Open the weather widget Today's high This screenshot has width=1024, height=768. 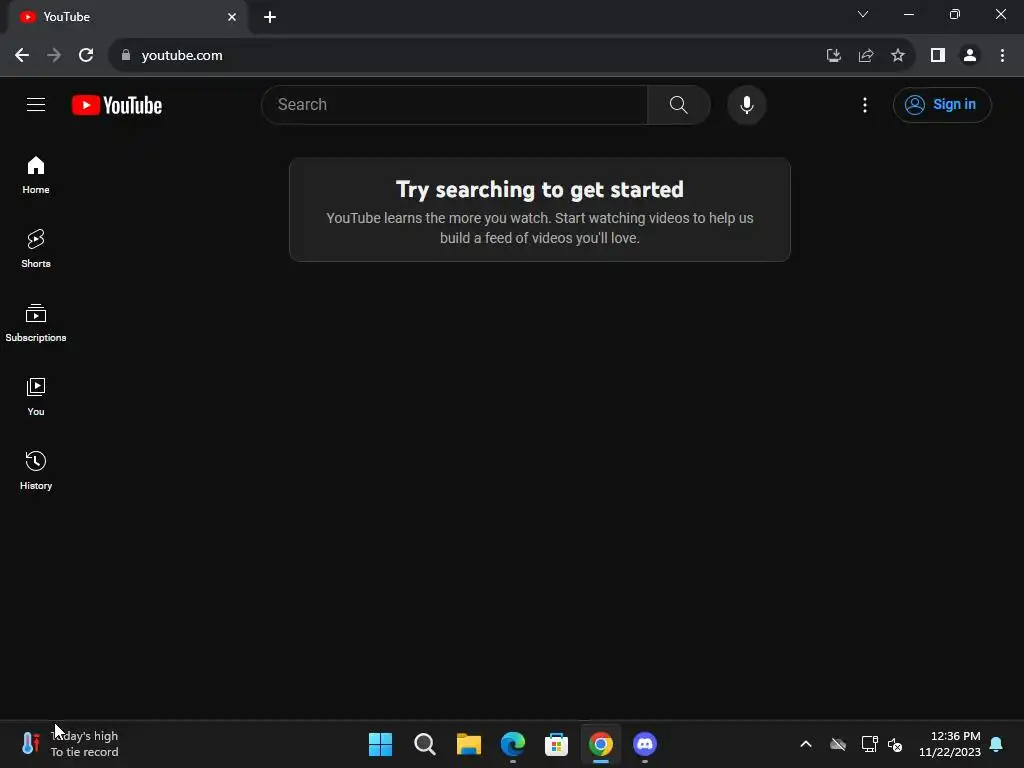(x=70, y=744)
